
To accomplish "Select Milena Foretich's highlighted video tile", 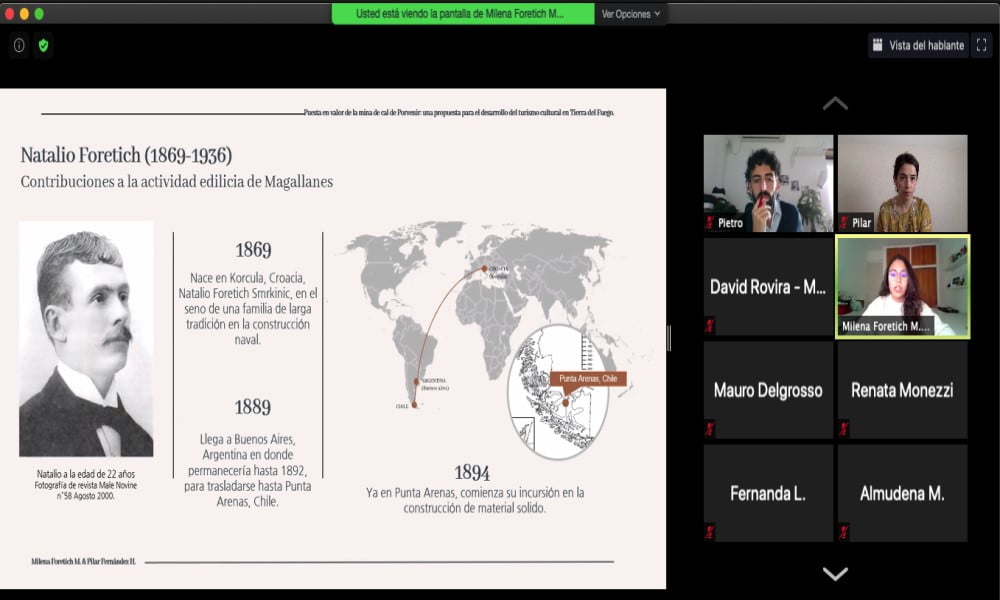I will tap(902, 285).
